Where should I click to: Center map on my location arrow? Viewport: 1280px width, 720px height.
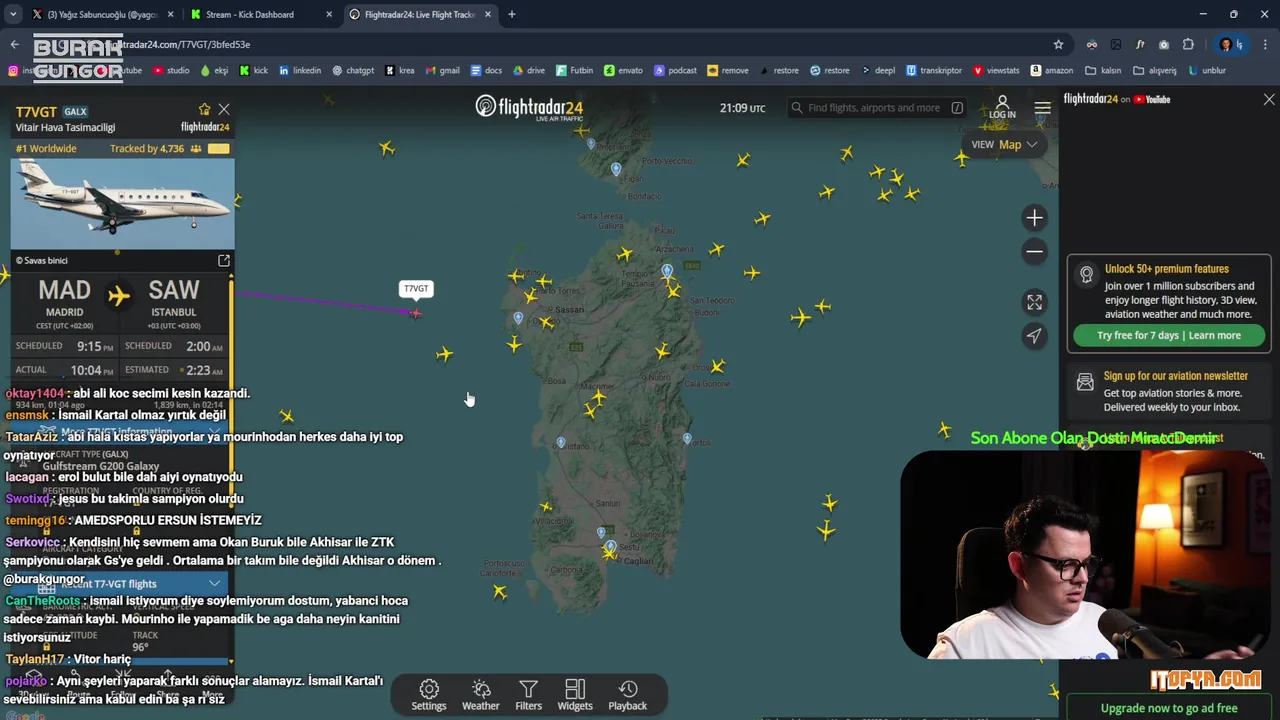point(1034,336)
